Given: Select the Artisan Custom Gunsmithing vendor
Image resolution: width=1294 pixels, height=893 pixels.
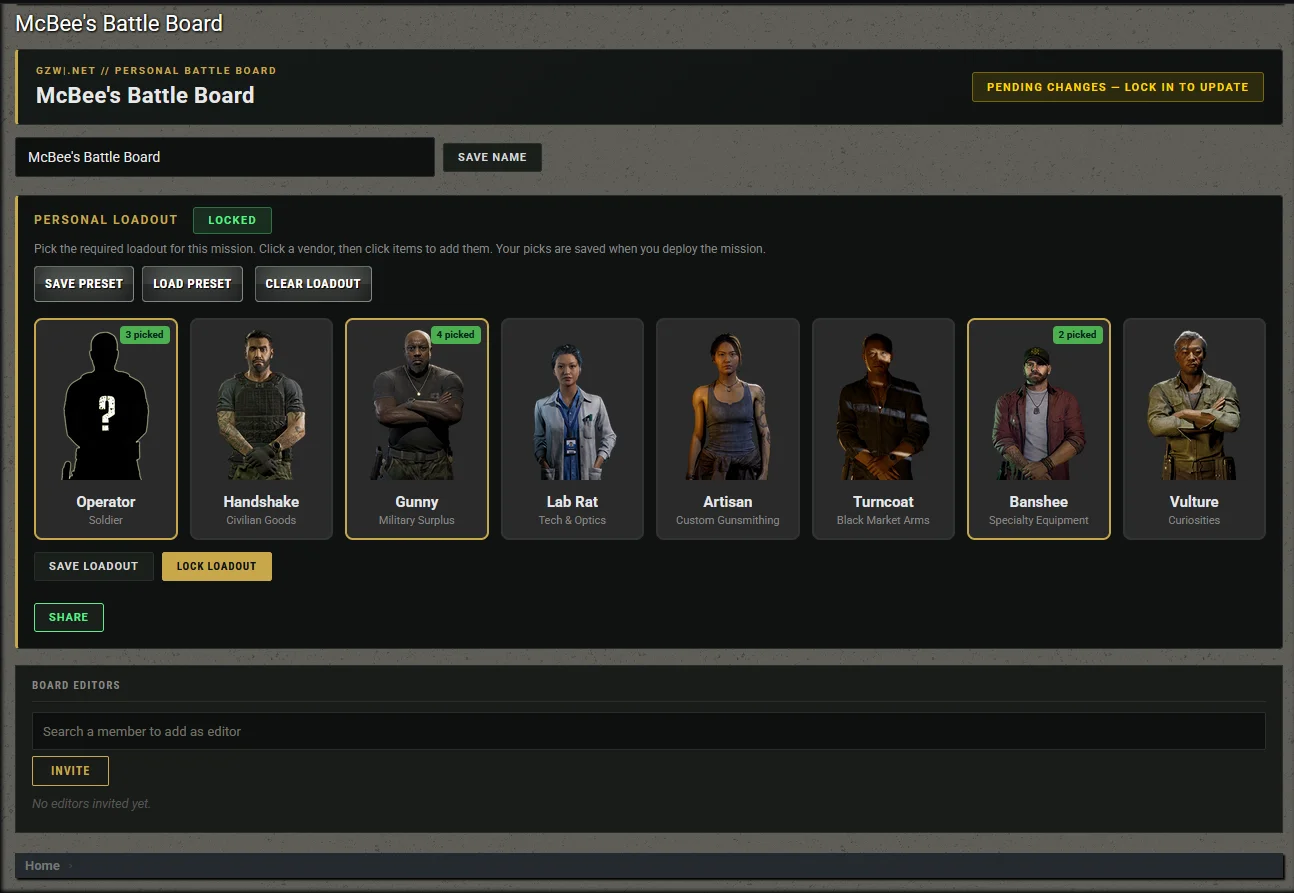Looking at the screenshot, I should 728,429.
